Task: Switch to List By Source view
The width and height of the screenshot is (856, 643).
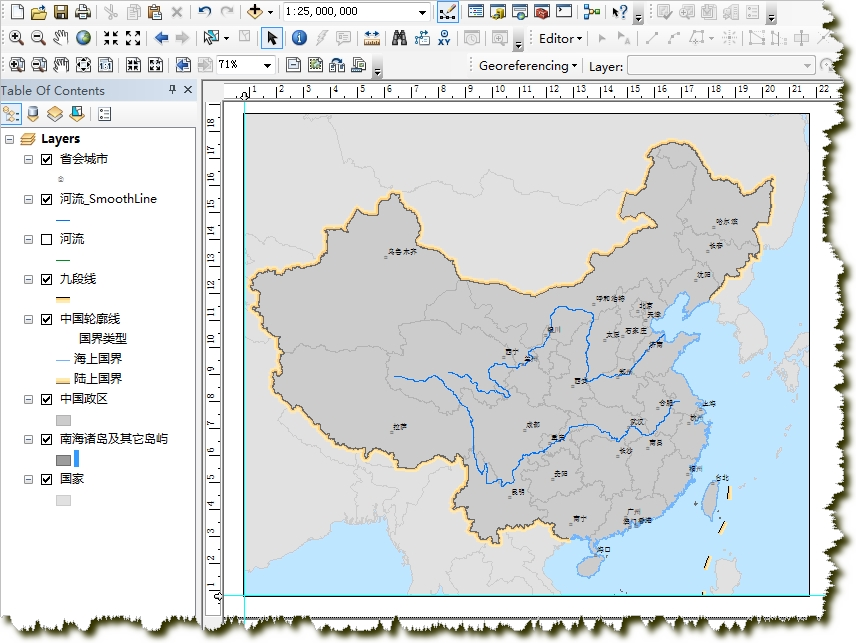Action: click(33, 114)
